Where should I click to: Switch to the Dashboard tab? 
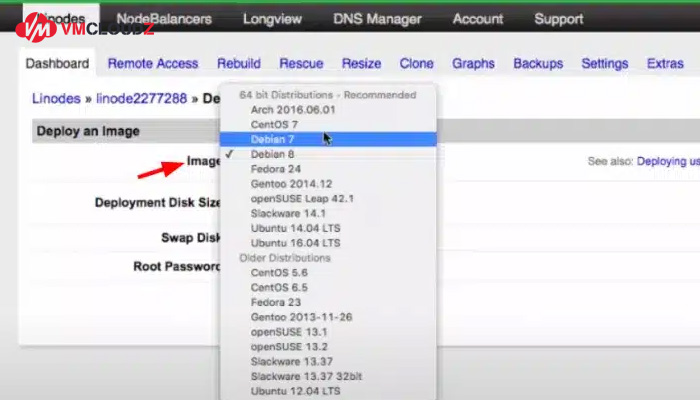click(57, 63)
